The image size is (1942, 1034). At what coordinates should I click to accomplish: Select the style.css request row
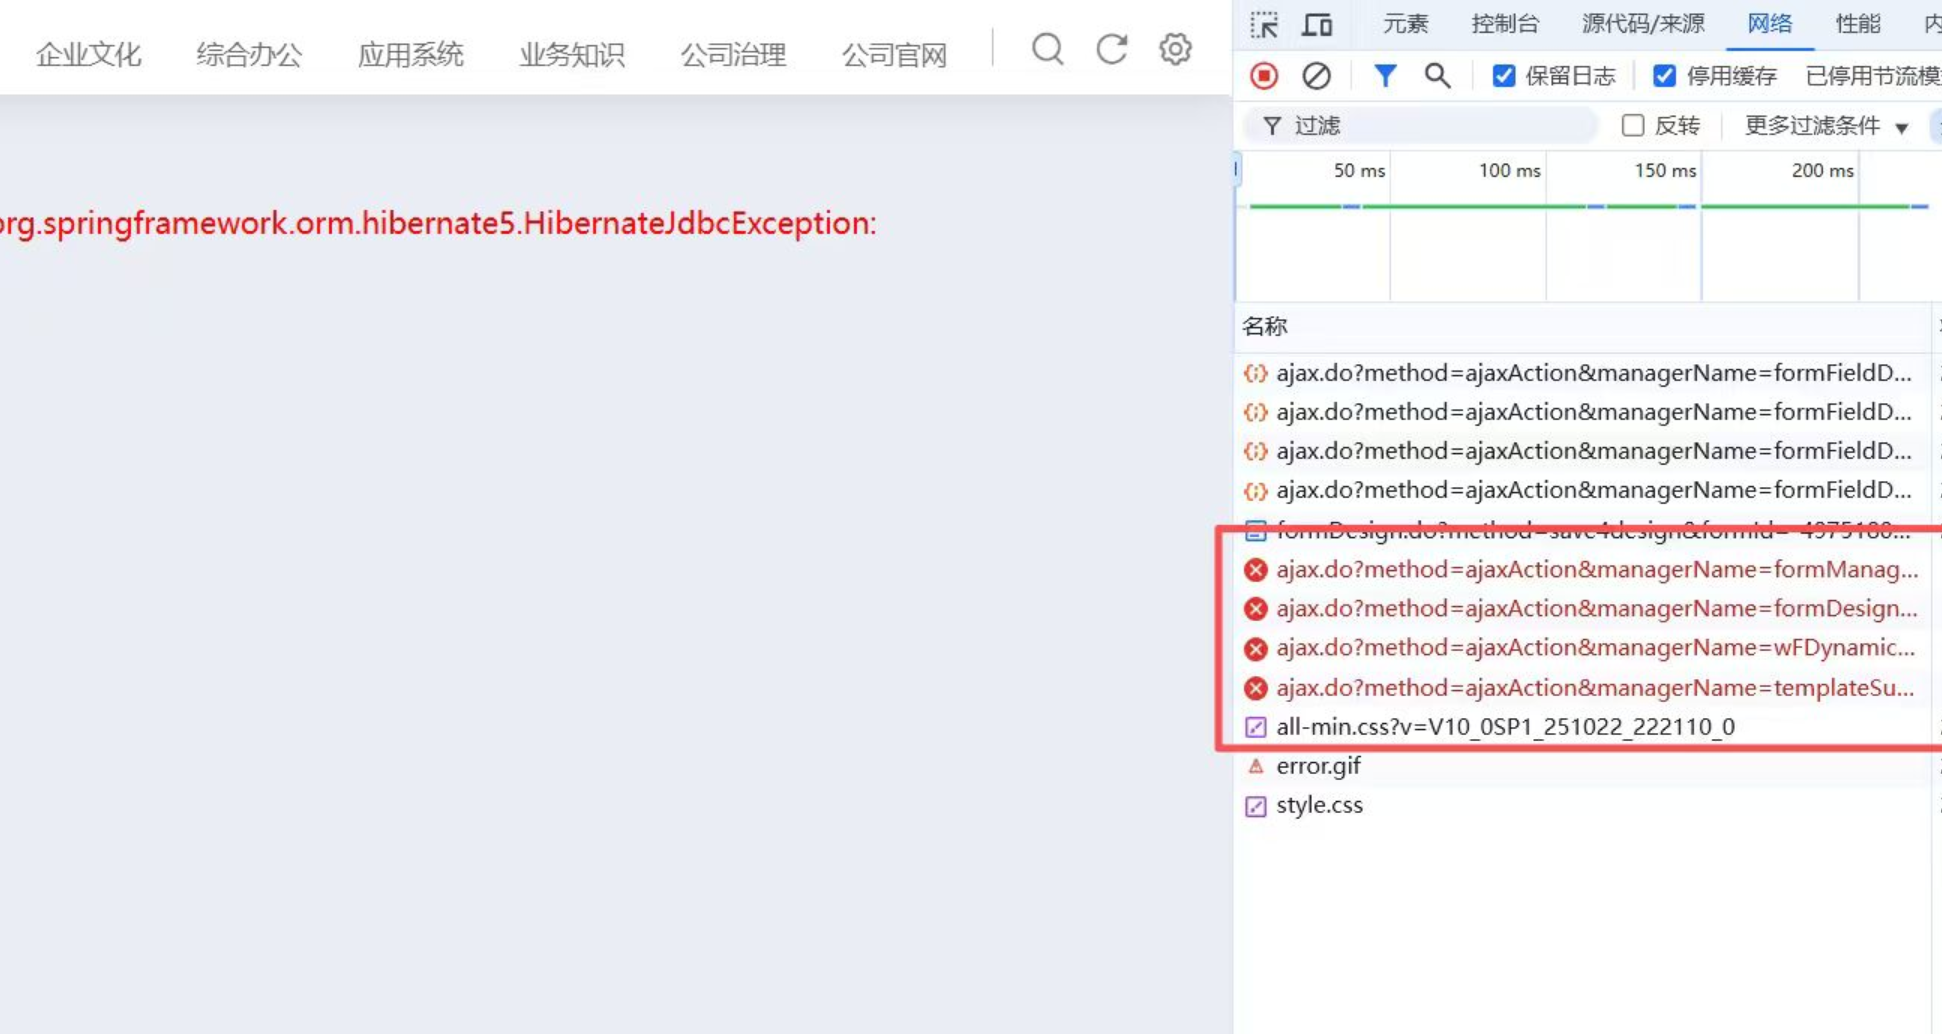click(1584, 806)
